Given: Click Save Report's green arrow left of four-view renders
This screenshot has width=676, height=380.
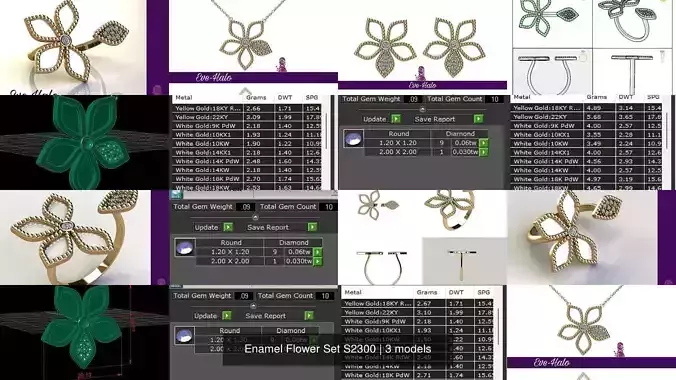Looking at the screenshot, I should (312, 227).
